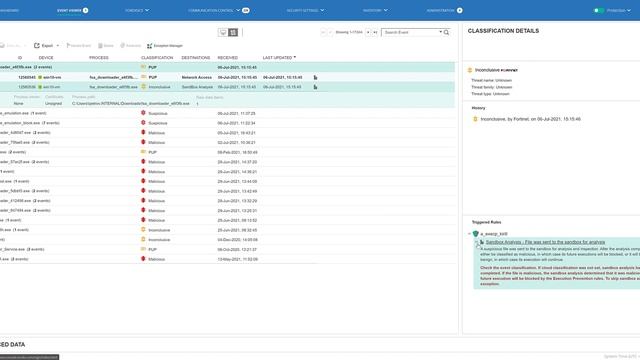Open raw data icon for Network Access event
The image size is (640, 360).
point(315,77)
